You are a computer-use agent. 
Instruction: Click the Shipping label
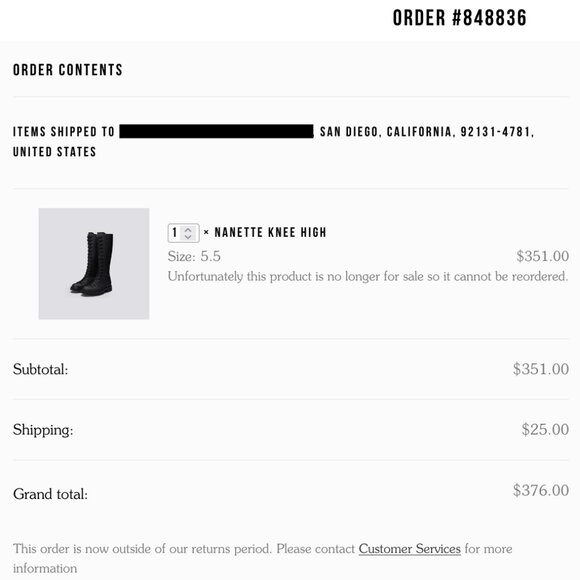(43, 430)
